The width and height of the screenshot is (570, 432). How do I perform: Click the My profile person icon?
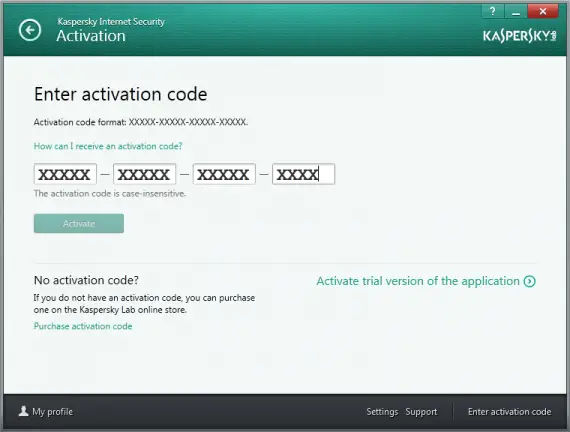click(x=24, y=411)
